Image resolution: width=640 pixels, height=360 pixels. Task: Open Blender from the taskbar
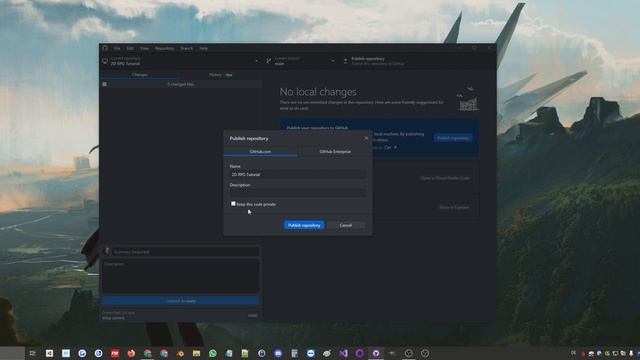coord(180,353)
